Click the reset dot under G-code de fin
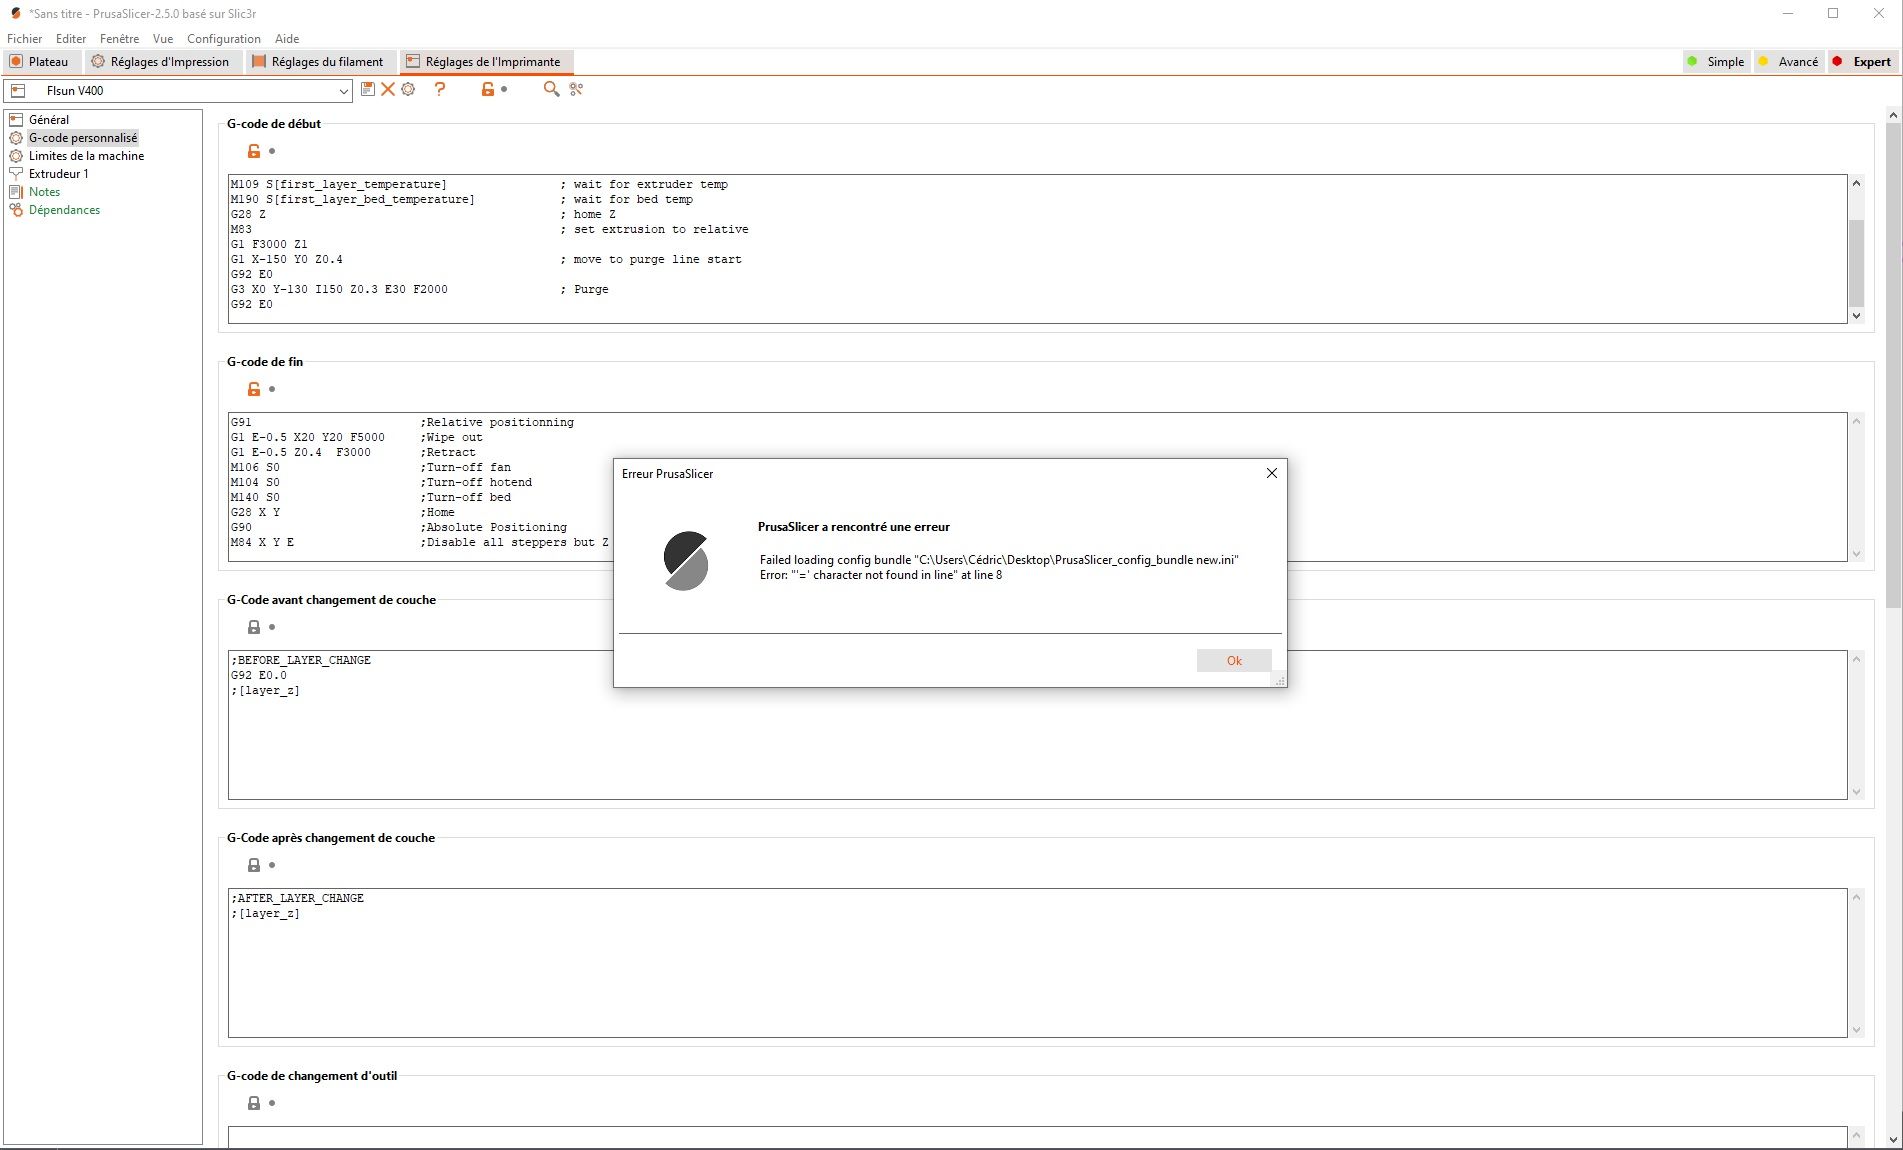 (x=272, y=389)
